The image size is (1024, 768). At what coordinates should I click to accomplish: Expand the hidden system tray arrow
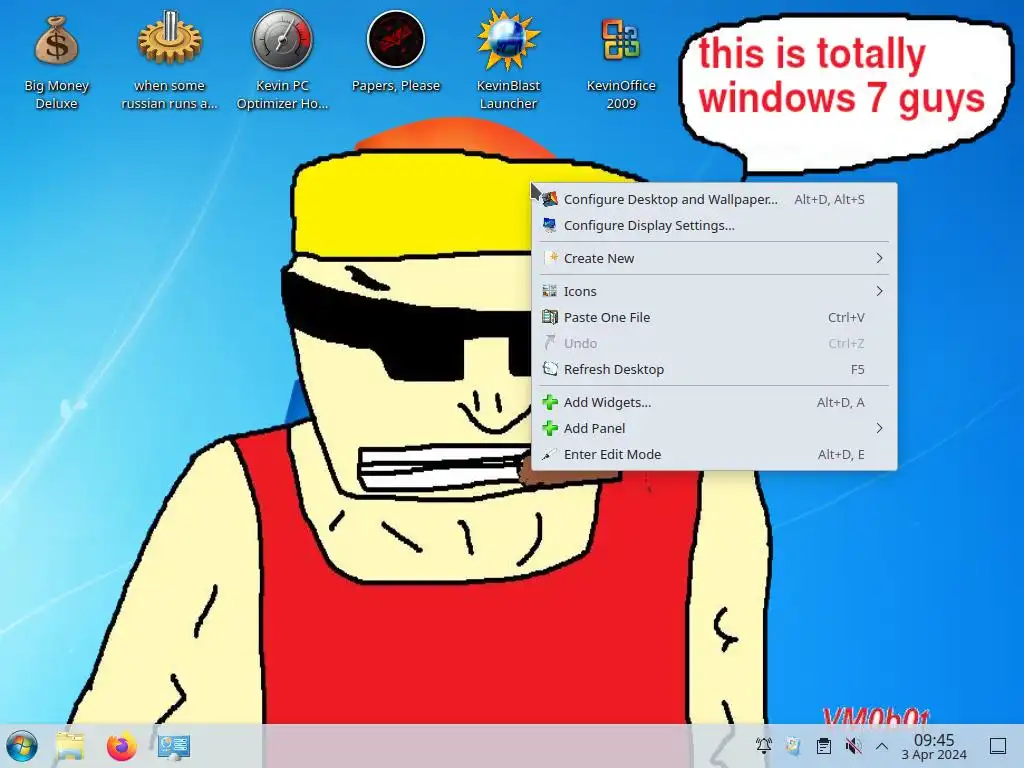coord(882,746)
